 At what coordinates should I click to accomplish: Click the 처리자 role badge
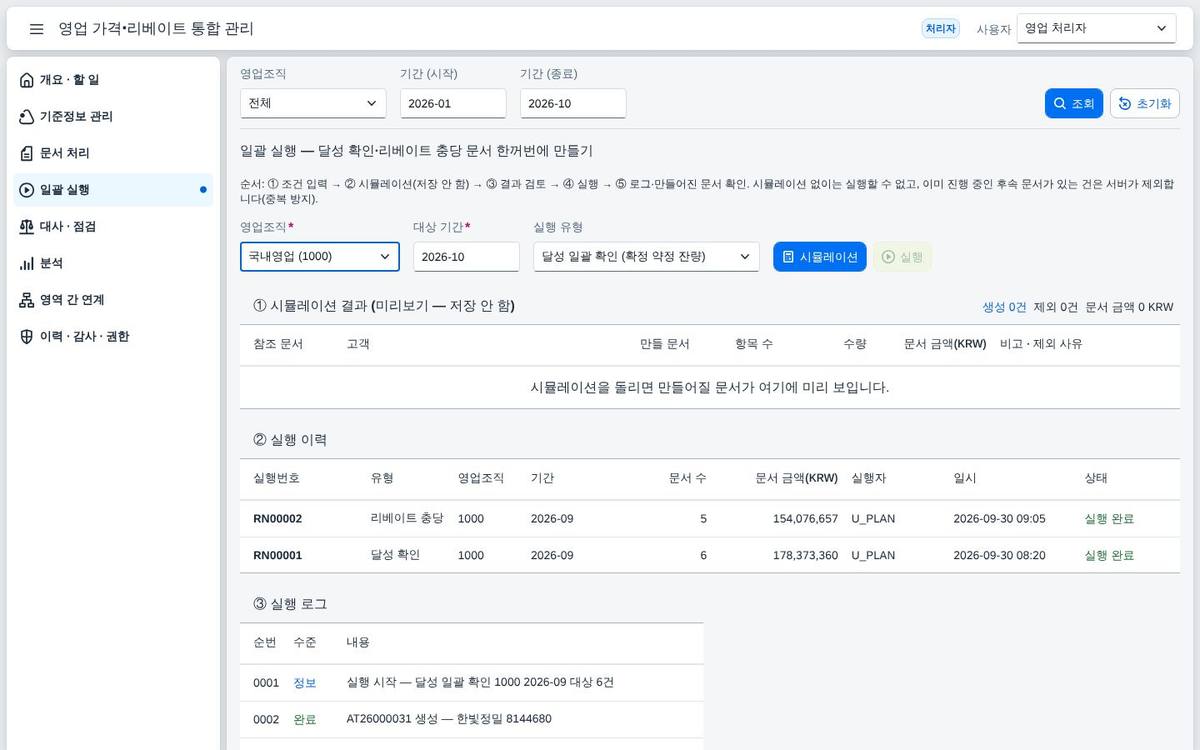click(940, 29)
